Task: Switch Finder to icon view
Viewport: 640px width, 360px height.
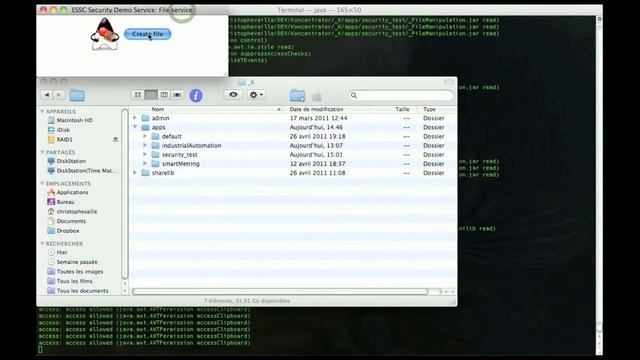Action: point(138,95)
